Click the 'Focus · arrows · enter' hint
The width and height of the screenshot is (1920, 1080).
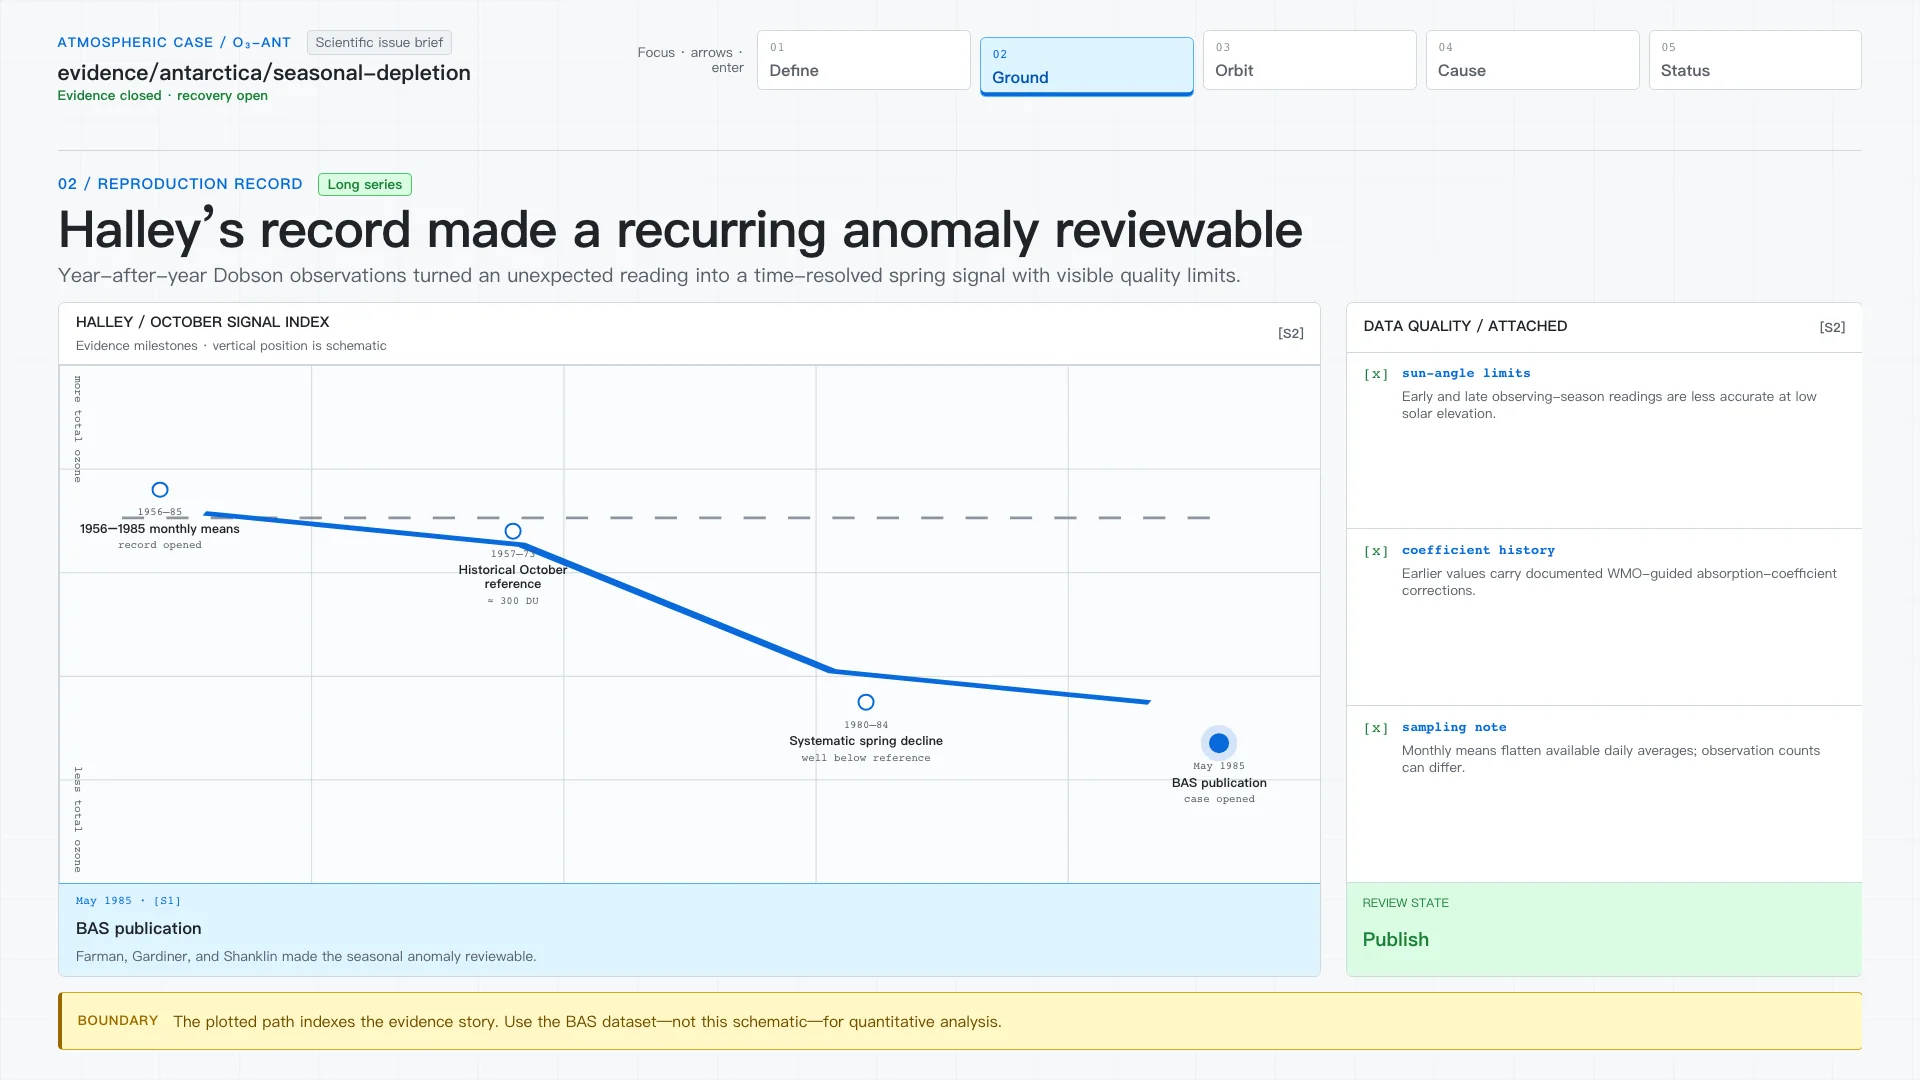click(x=690, y=60)
